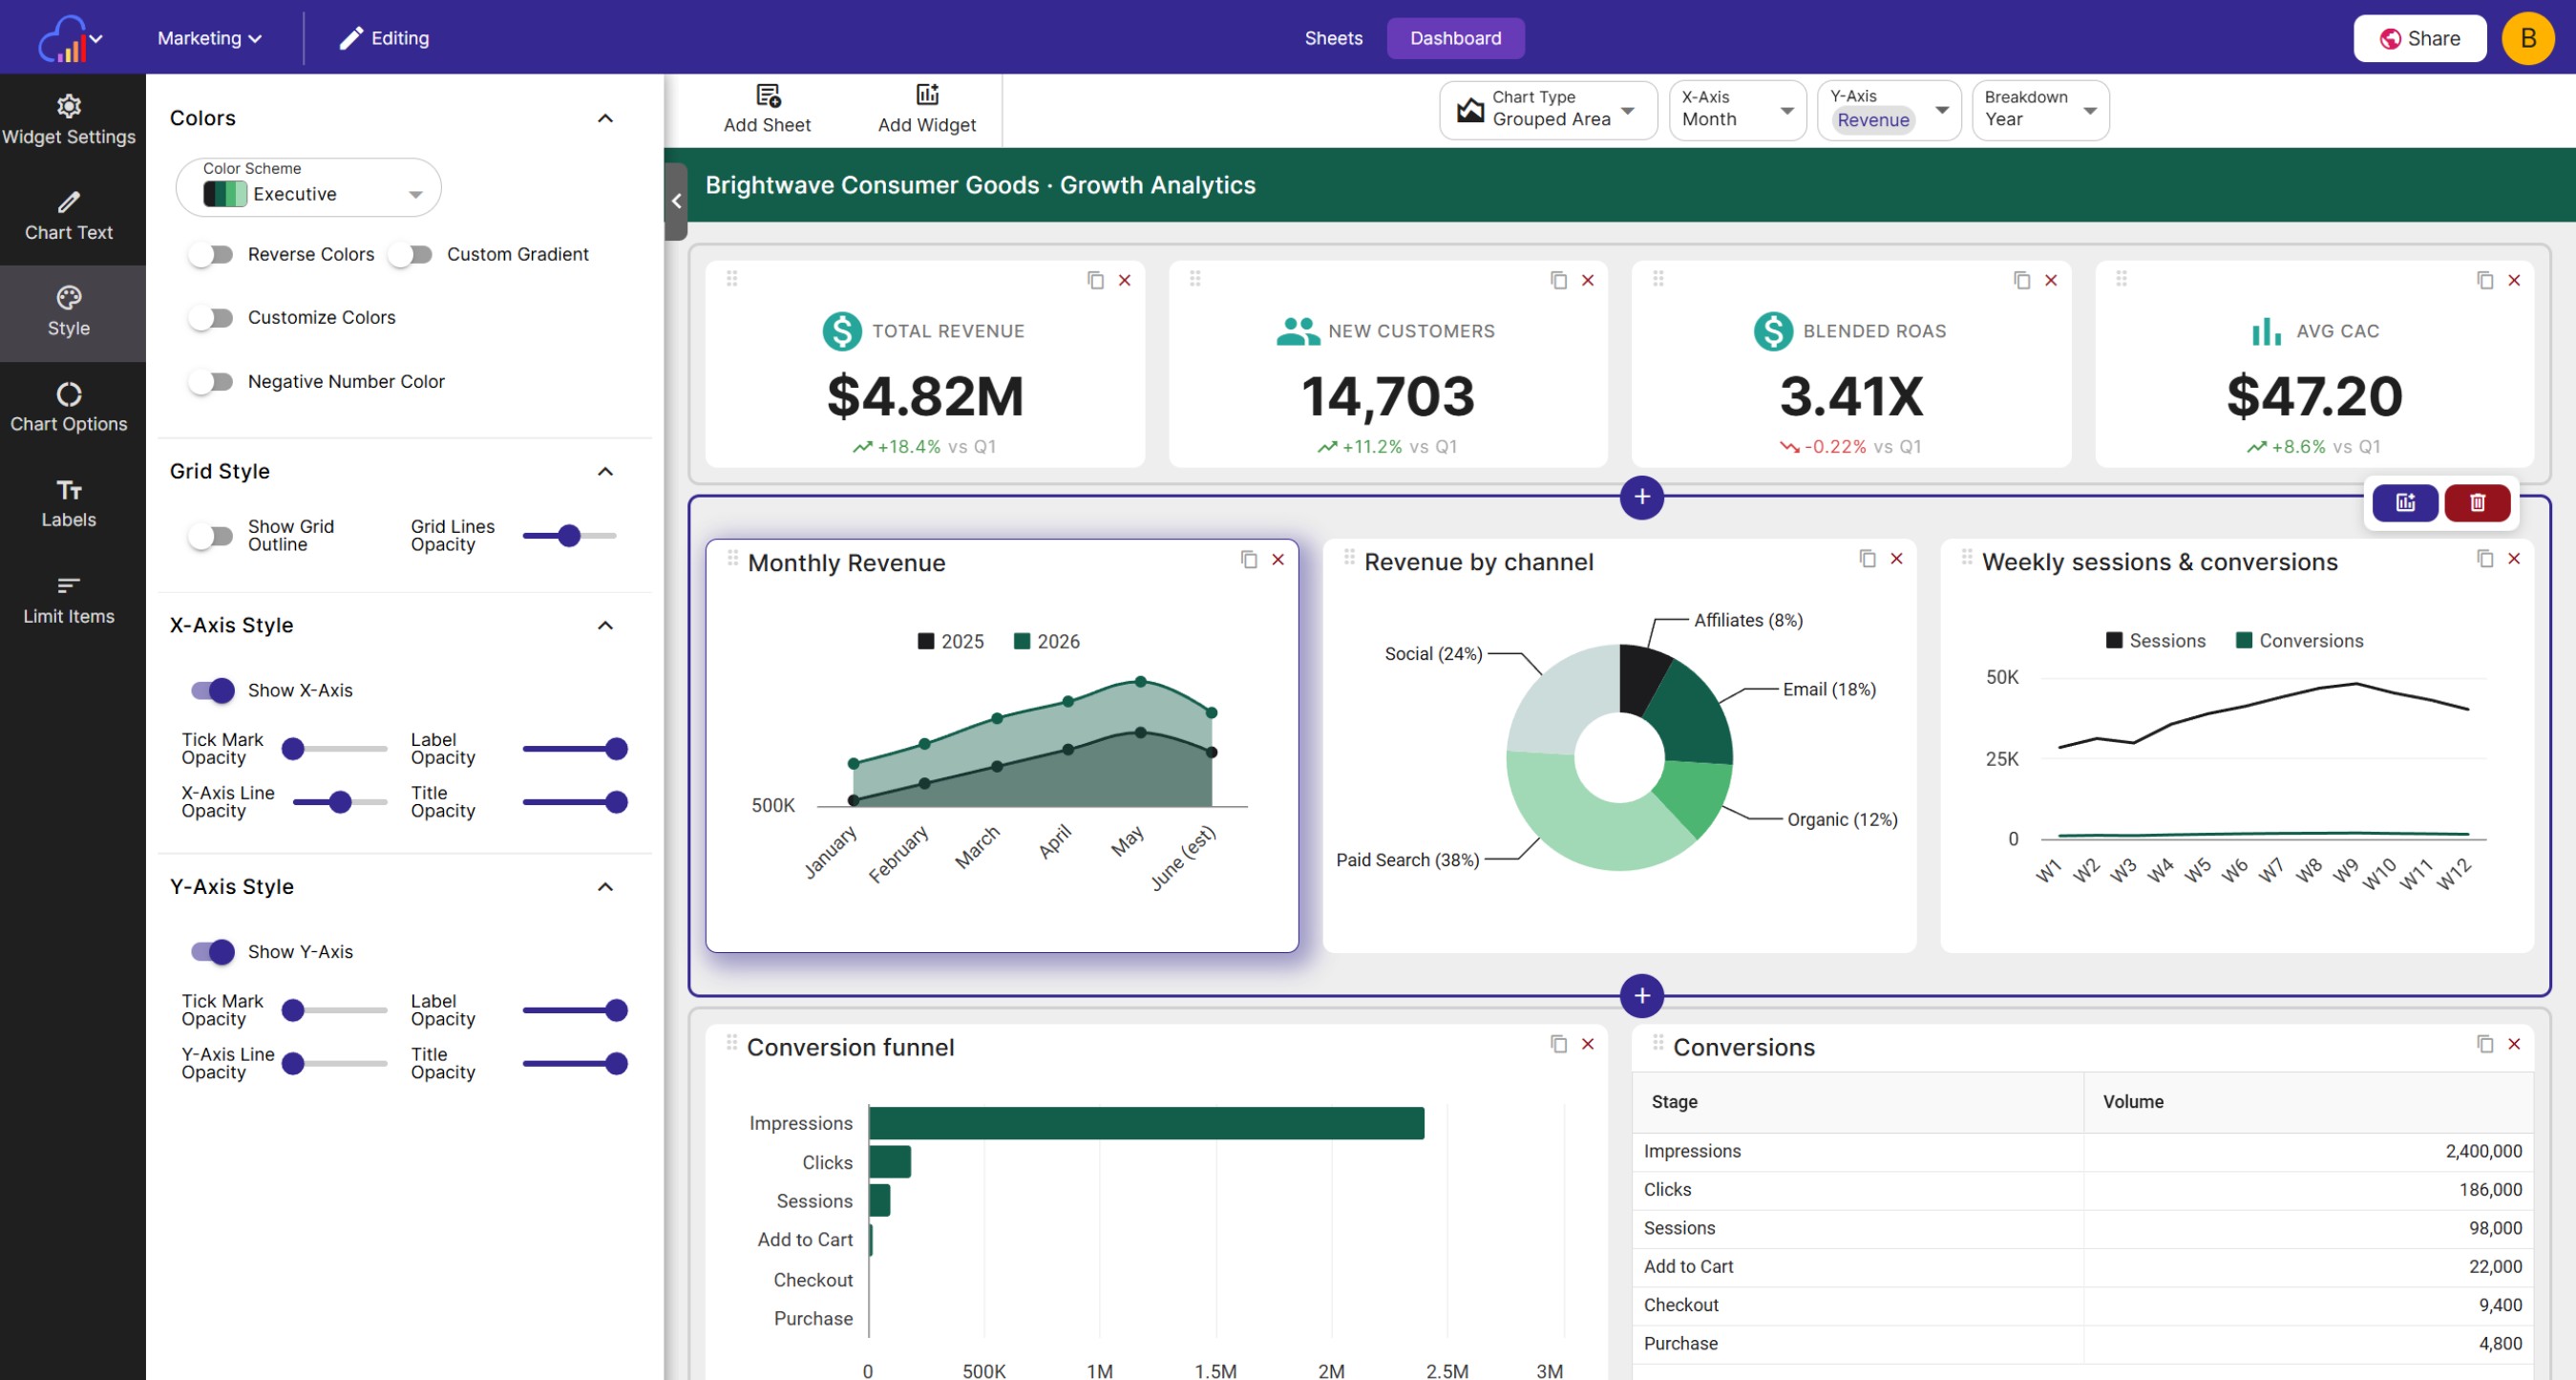The image size is (2576, 1380).
Task: Delete the Conversions table widget
Action: [2514, 1043]
